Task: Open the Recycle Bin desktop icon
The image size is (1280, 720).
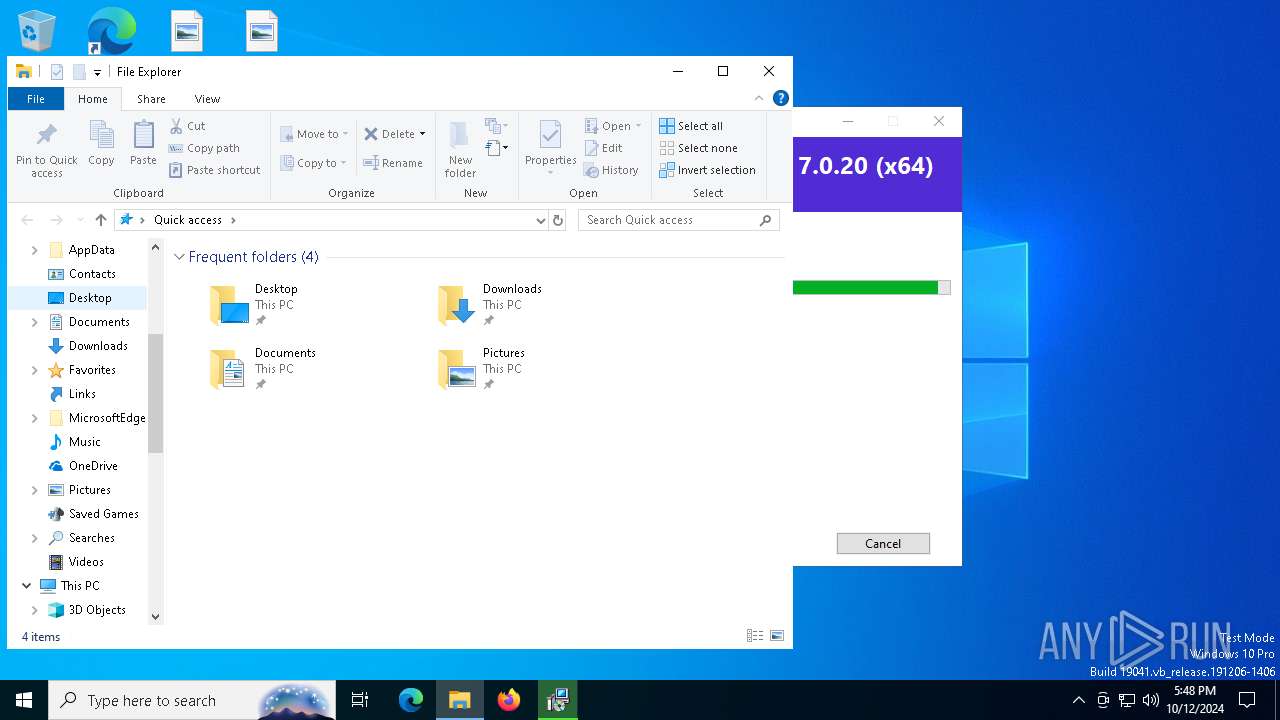Action: coord(37,31)
